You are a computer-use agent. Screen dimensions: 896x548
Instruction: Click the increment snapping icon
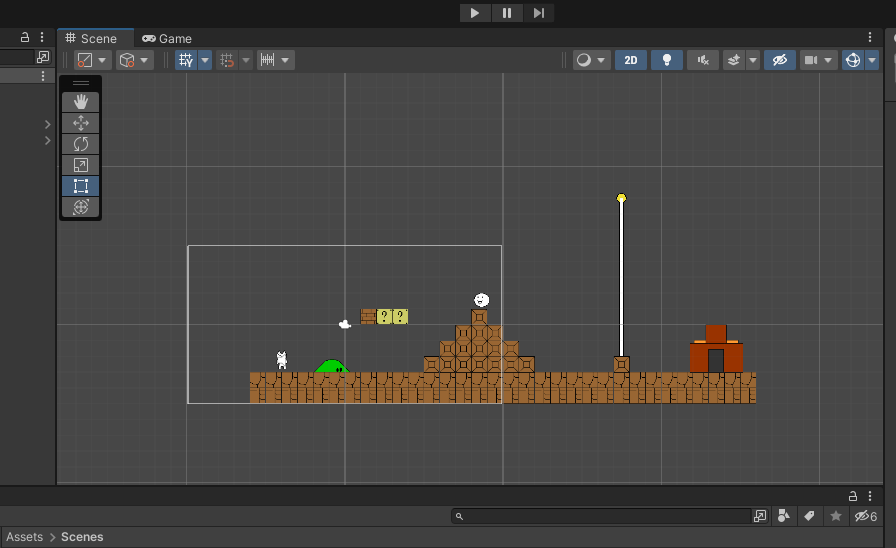pyautogui.click(x=267, y=60)
